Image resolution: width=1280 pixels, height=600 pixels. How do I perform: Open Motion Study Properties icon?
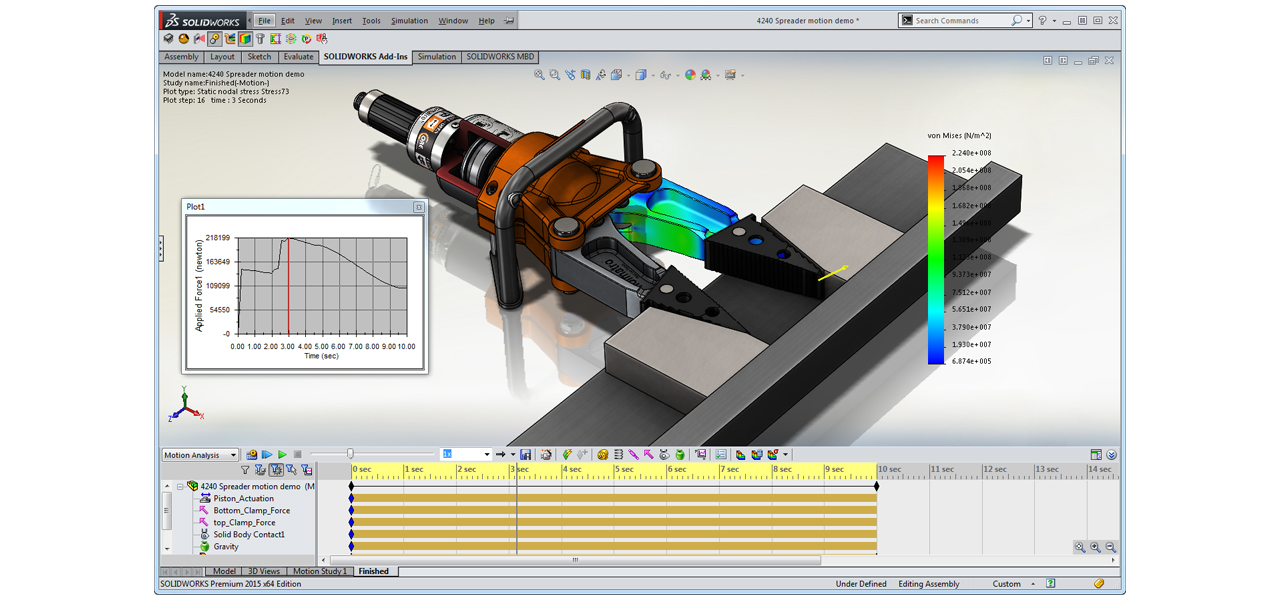click(x=721, y=455)
